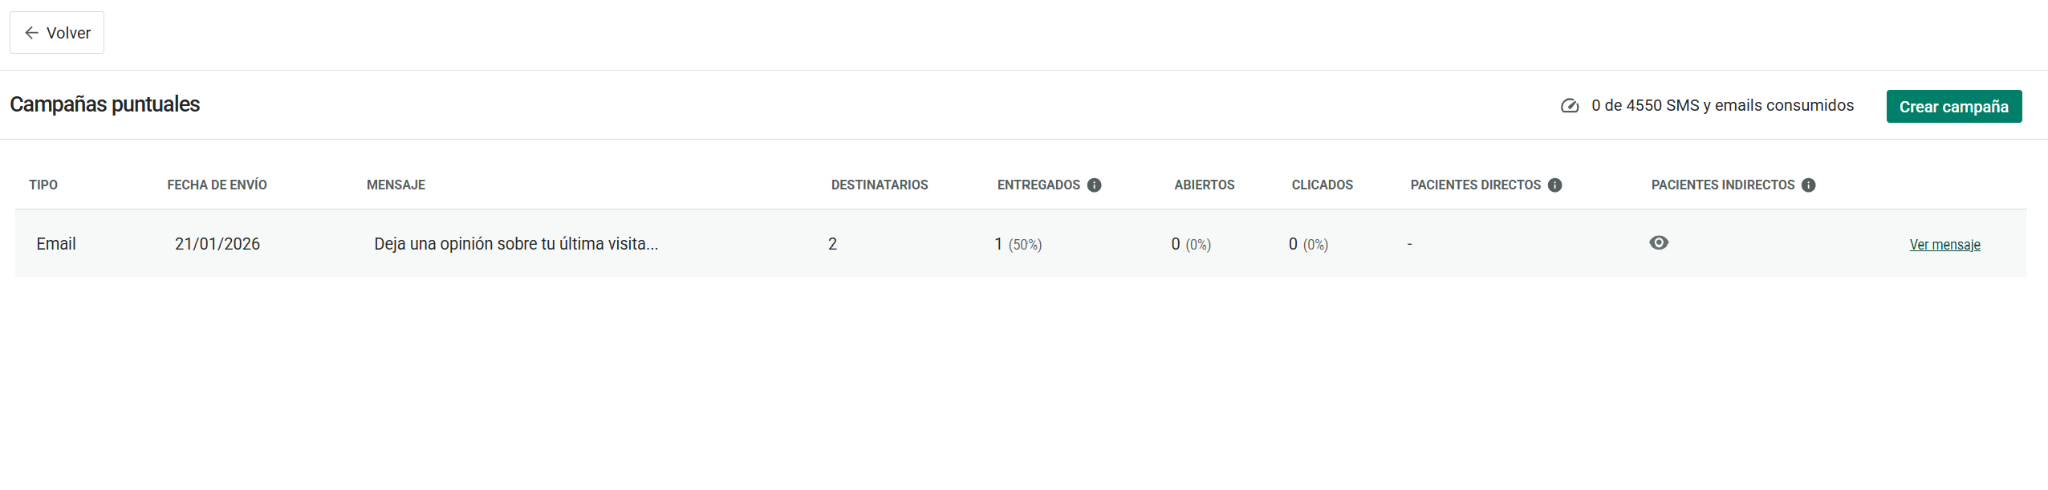Image resolution: width=2048 pixels, height=490 pixels.
Task: Click the 21/01/2026 send date cell
Action: pyautogui.click(x=217, y=244)
